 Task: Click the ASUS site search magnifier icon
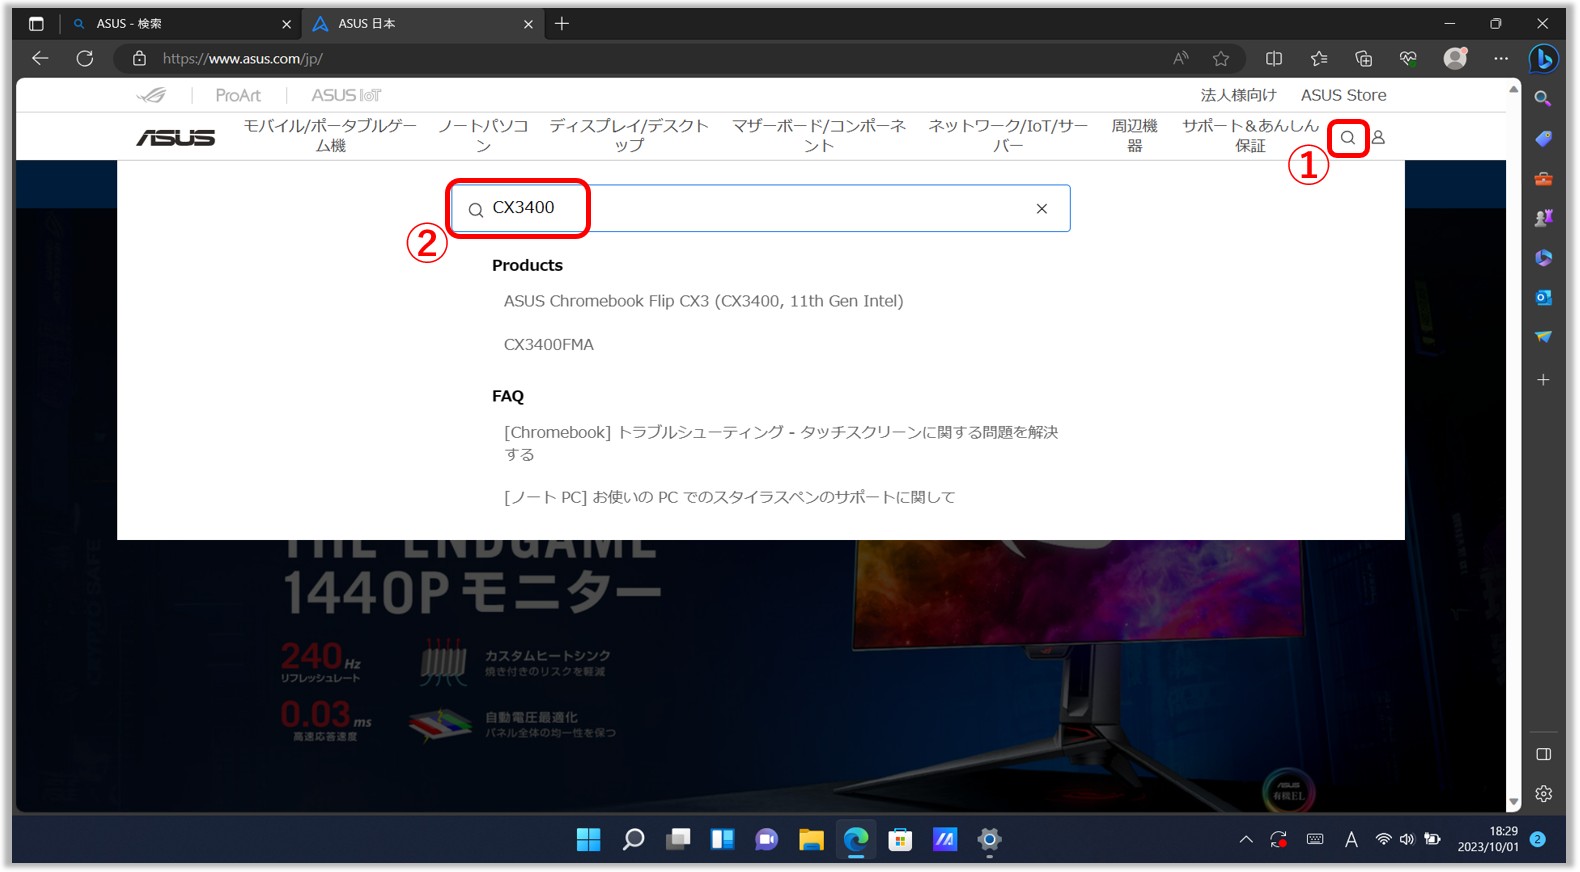[x=1347, y=138]
